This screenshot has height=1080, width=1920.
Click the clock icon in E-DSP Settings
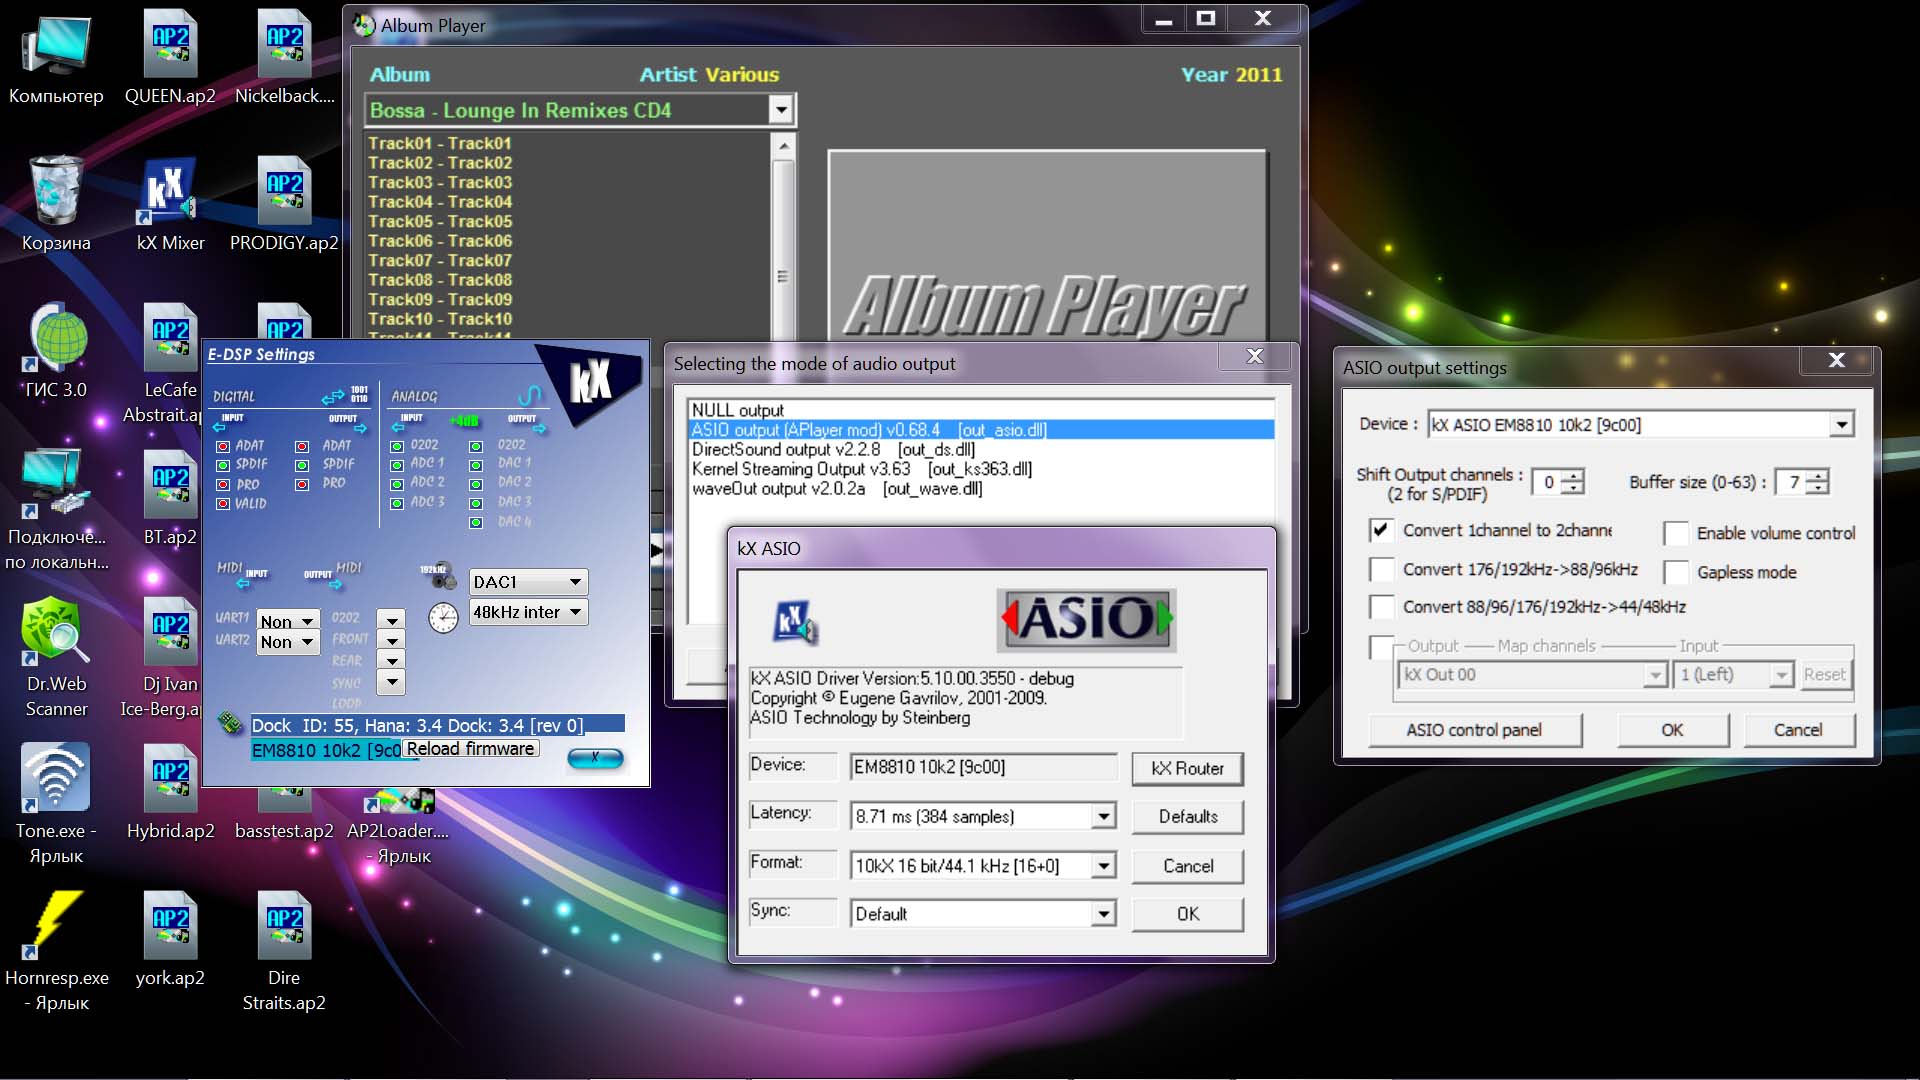point(443,618)
